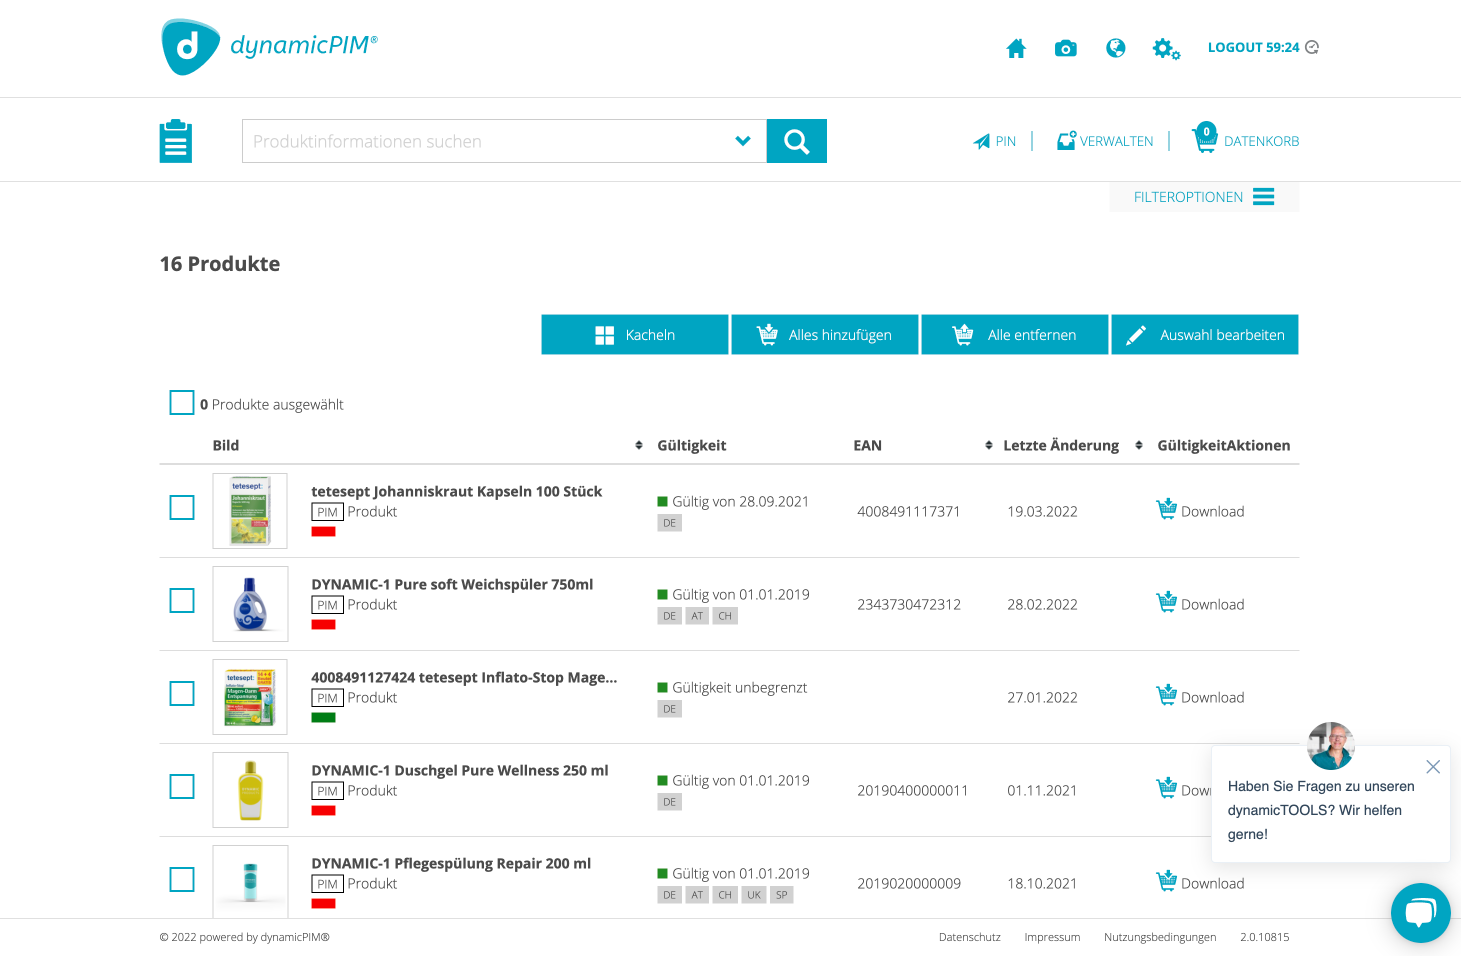Sort by the EAN column arrows
The height and width of the screenshot is (956, 1461).
tap(989, 445)
